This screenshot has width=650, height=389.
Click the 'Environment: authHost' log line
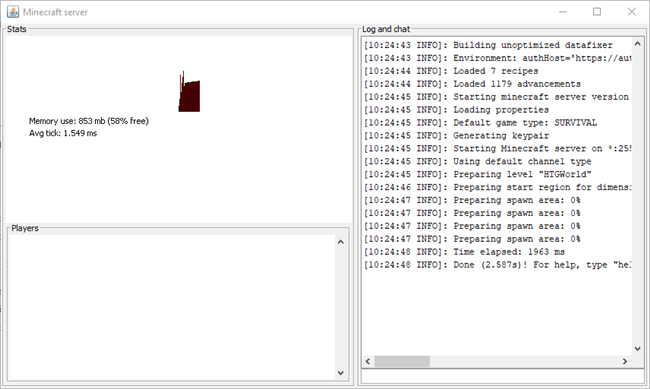497,58
